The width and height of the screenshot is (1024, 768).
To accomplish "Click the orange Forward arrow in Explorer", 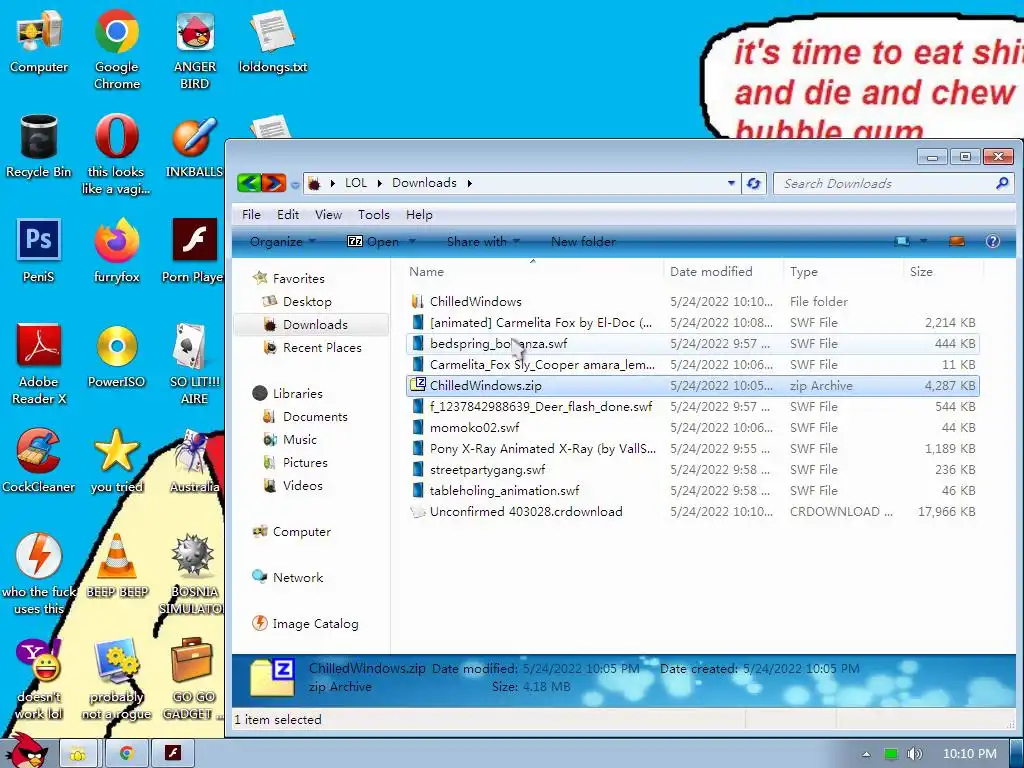I will (274, 183).
